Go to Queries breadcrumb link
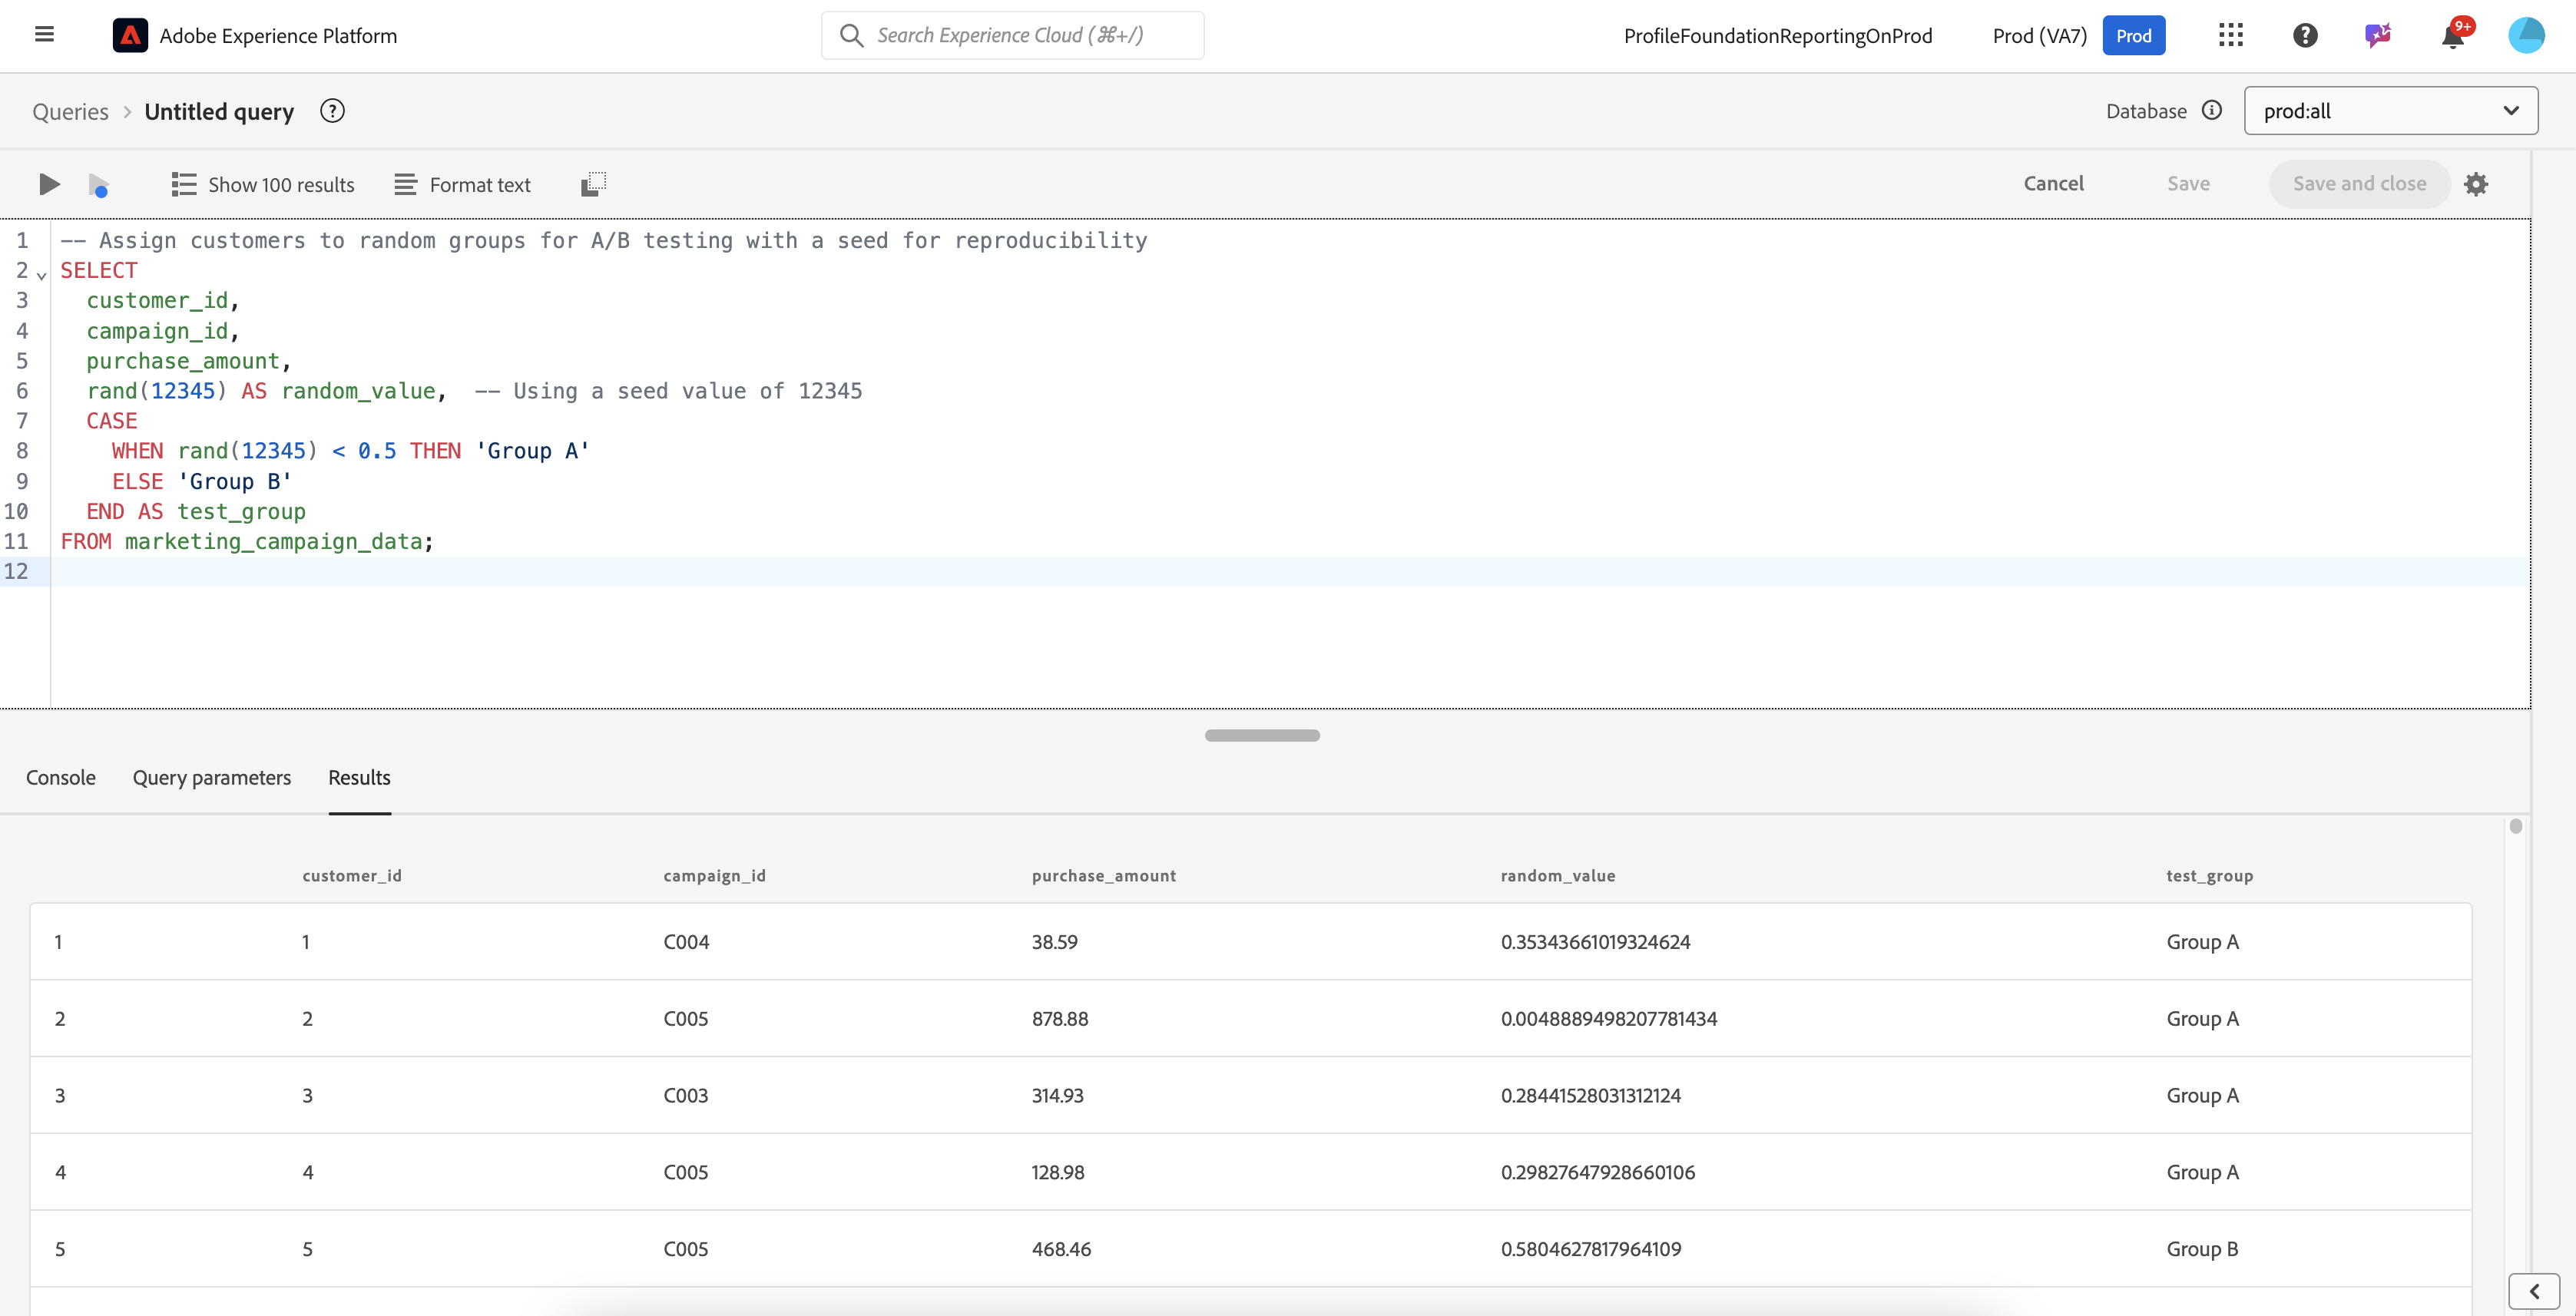Viewport: 2576px width, 1316px height. coord(70,112)
